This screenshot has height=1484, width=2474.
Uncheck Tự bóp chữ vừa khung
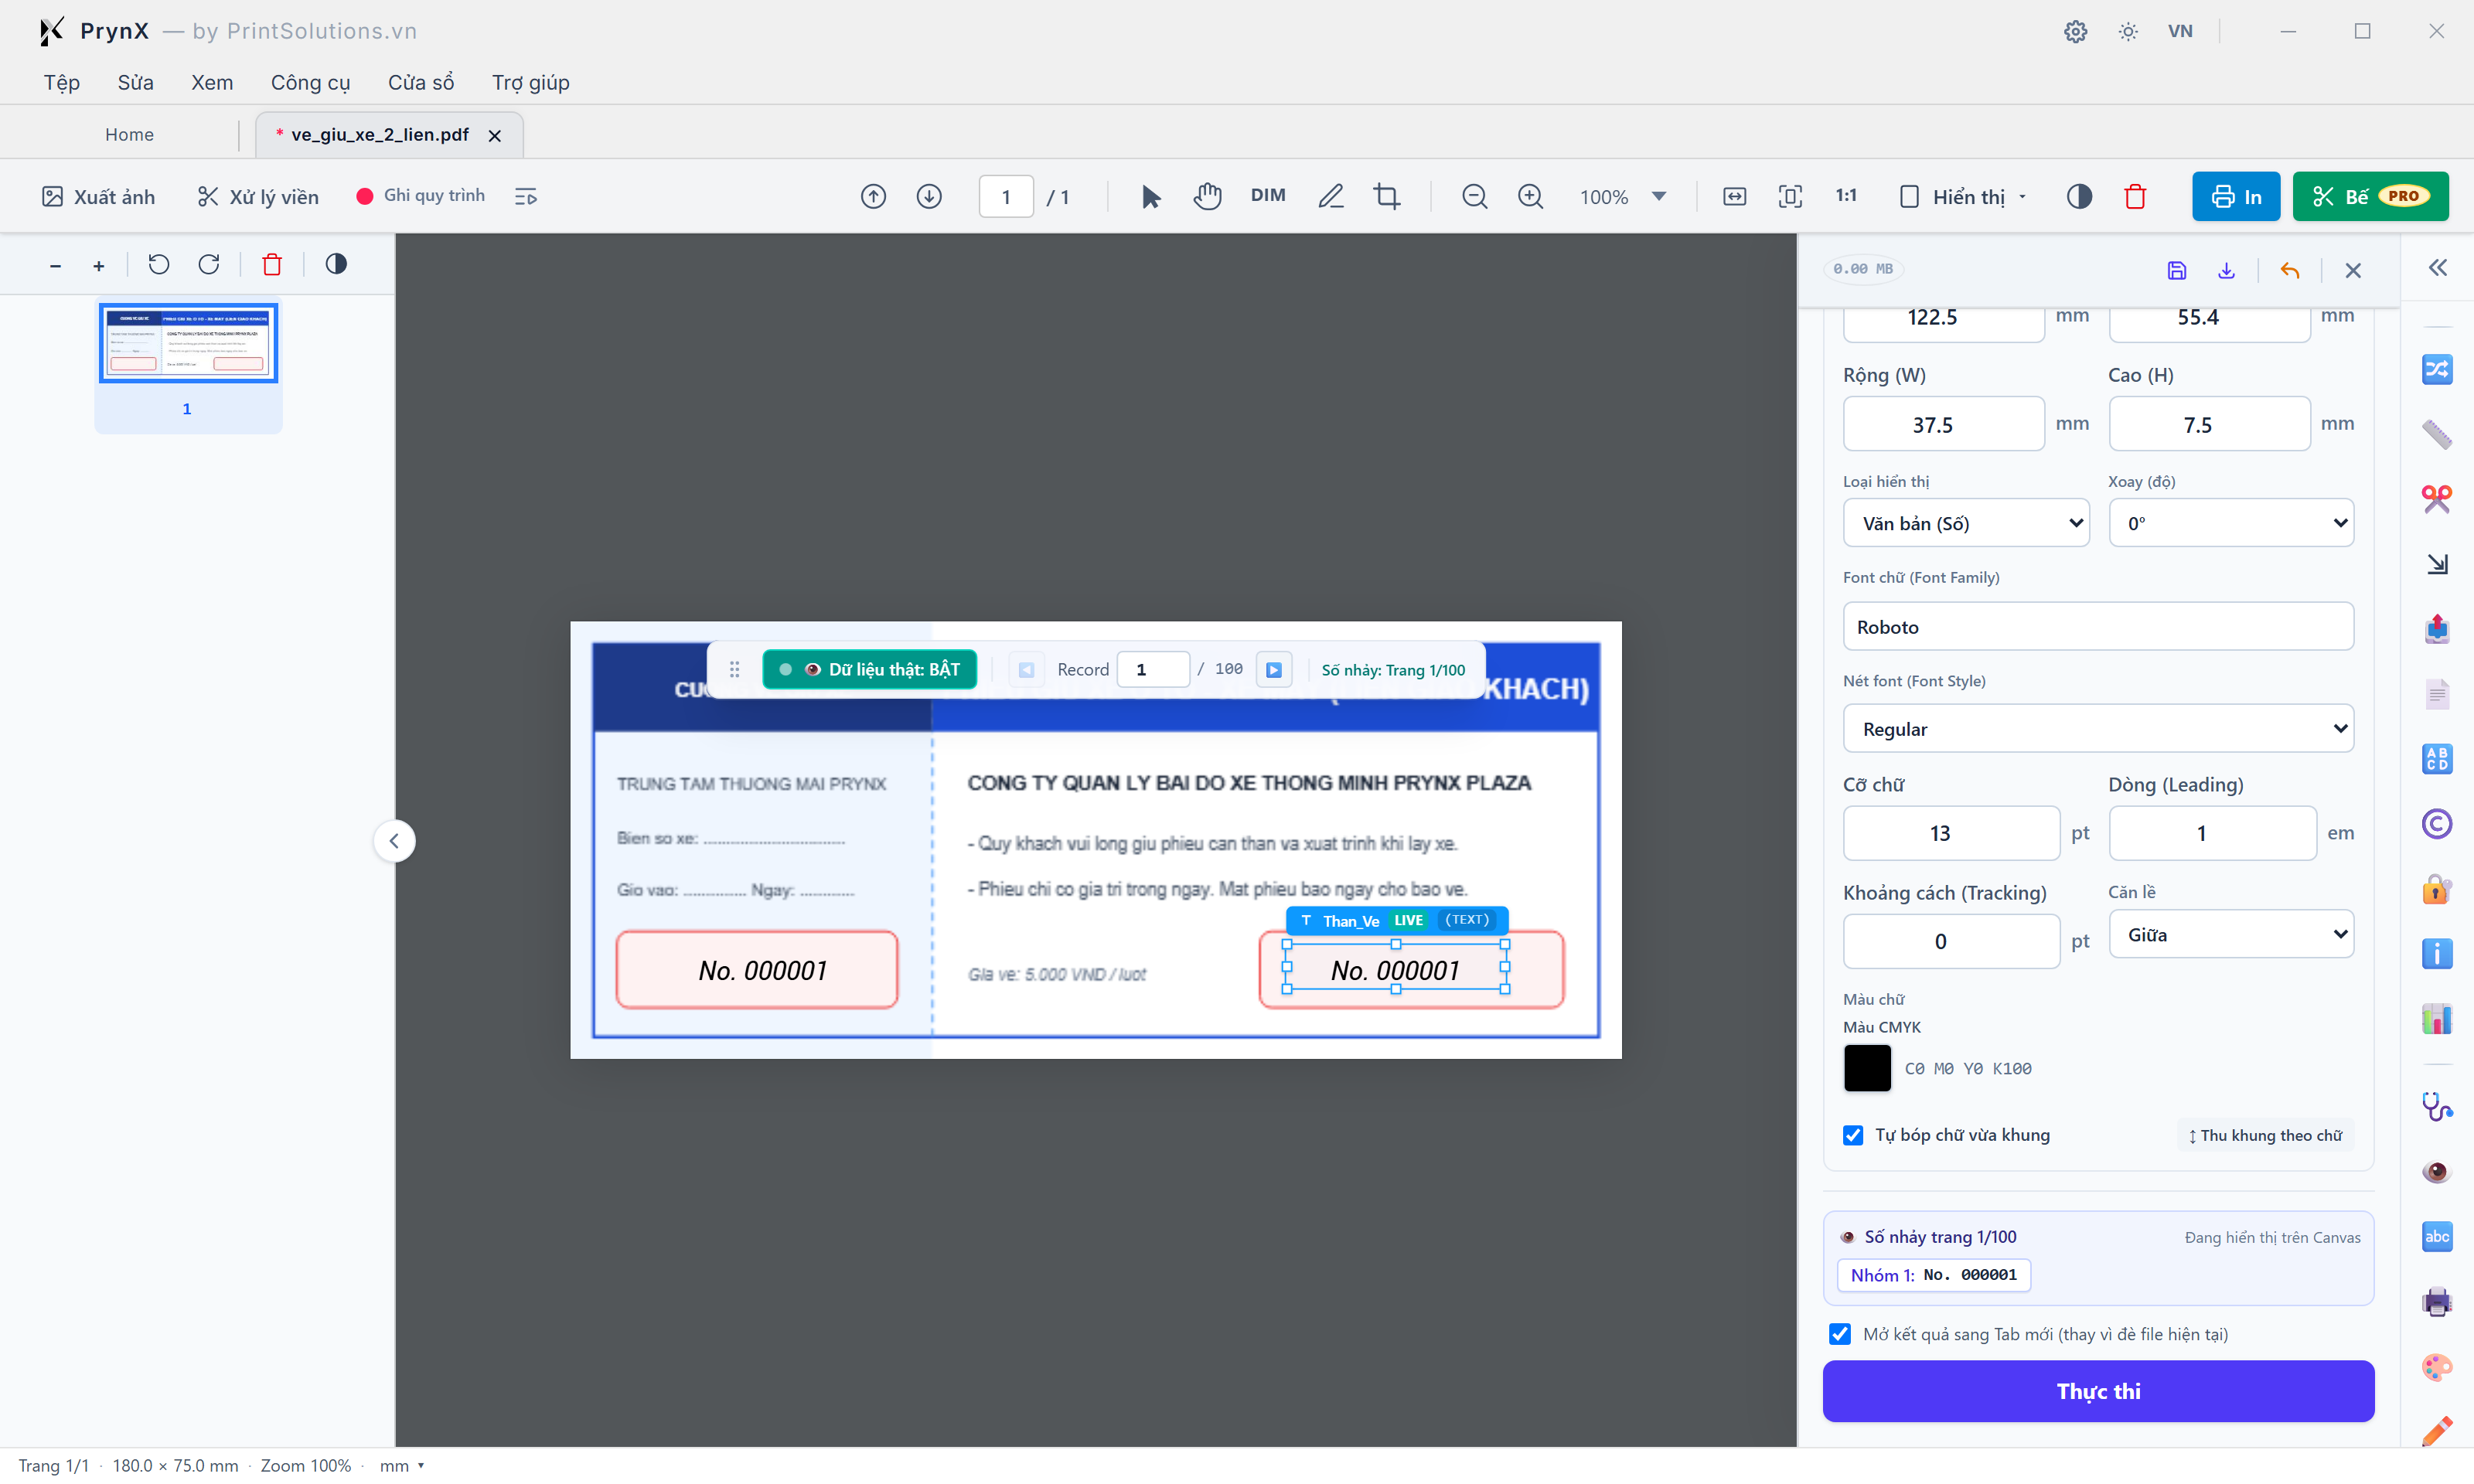coord(1853,1135)
